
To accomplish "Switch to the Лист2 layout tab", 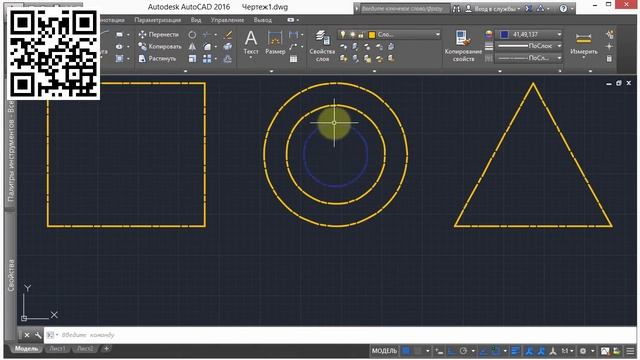I will coord(85,349).
